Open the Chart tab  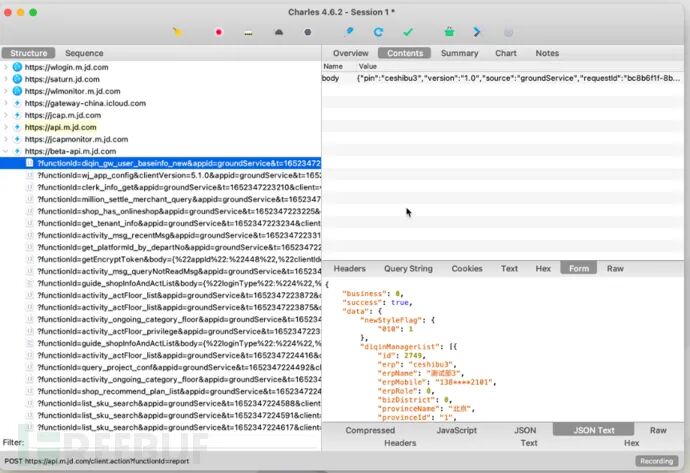pos(506,53)
